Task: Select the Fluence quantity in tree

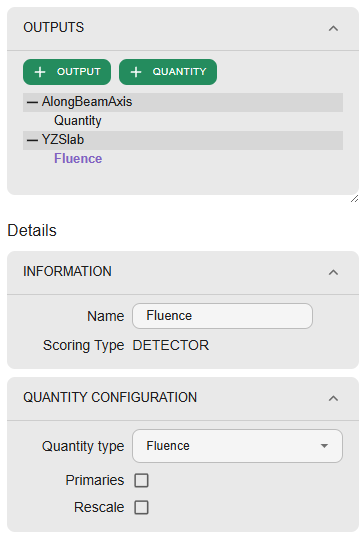Action: click(x=78, y=159)
